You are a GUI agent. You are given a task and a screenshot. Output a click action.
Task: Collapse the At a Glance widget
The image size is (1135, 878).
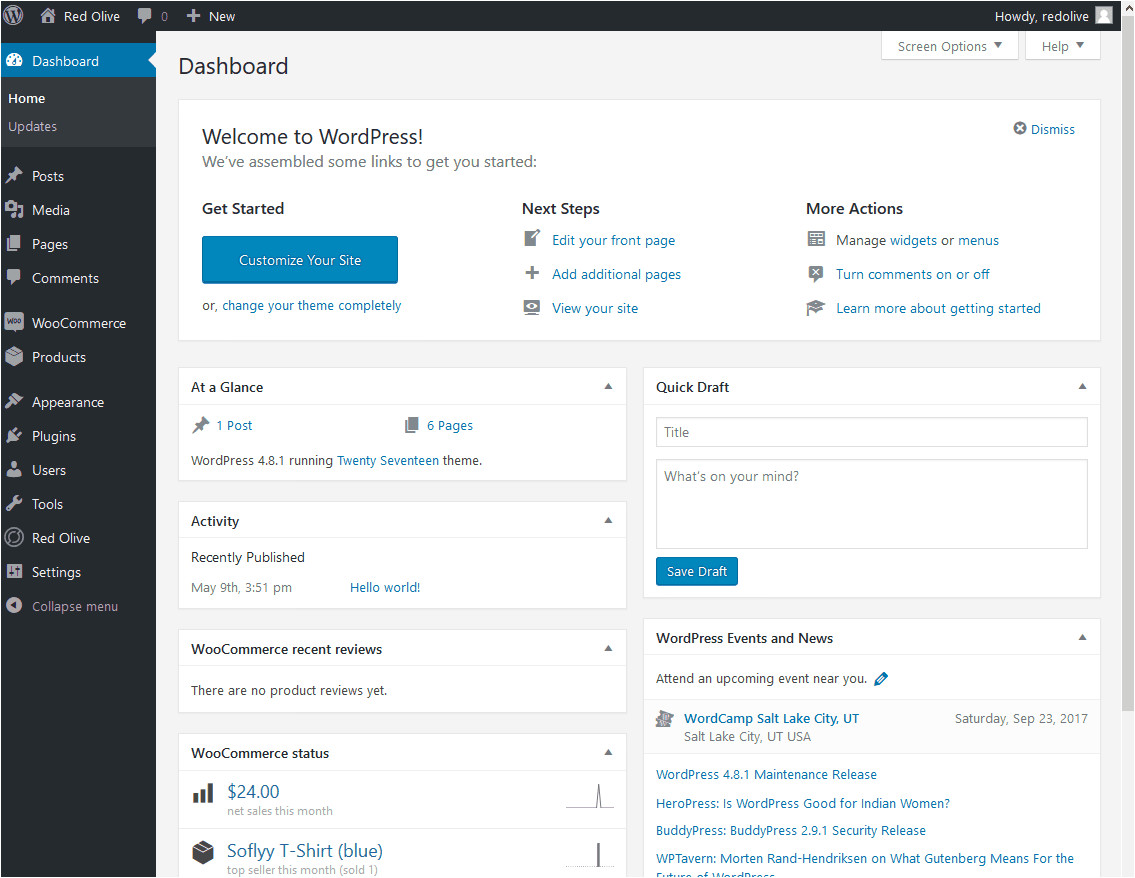[609, 387]
